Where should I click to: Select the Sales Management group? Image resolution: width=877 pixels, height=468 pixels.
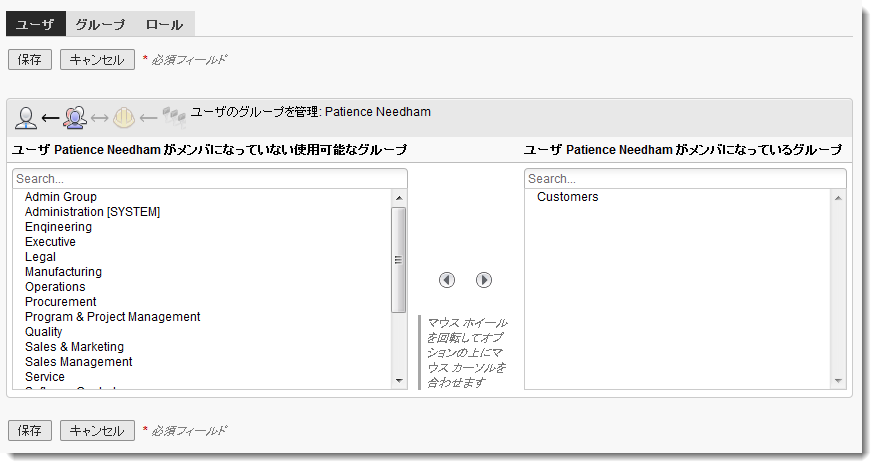[79, 362]
